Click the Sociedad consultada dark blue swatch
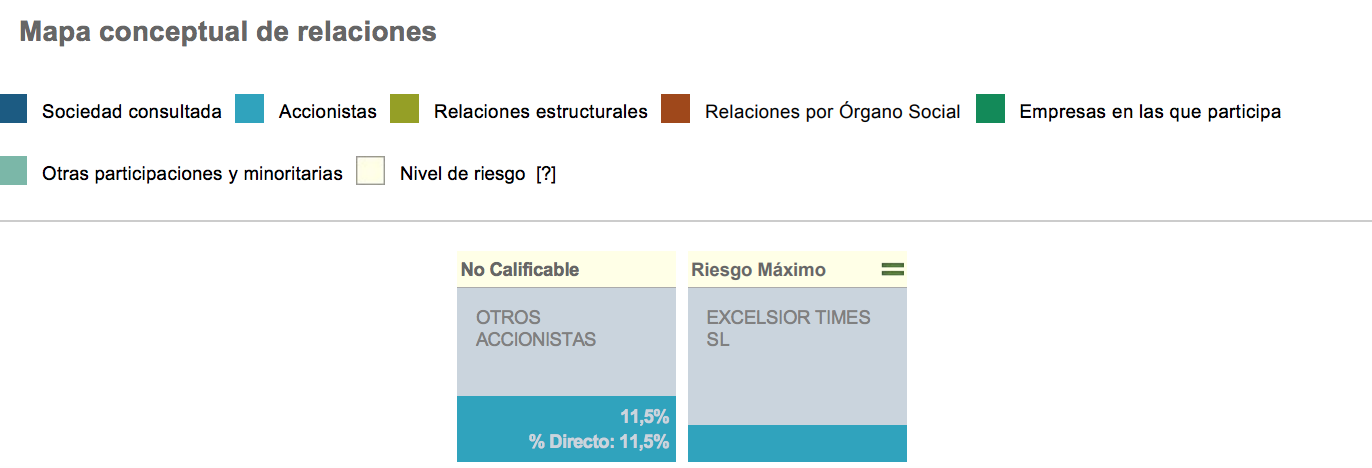 (x=14, y=110)
